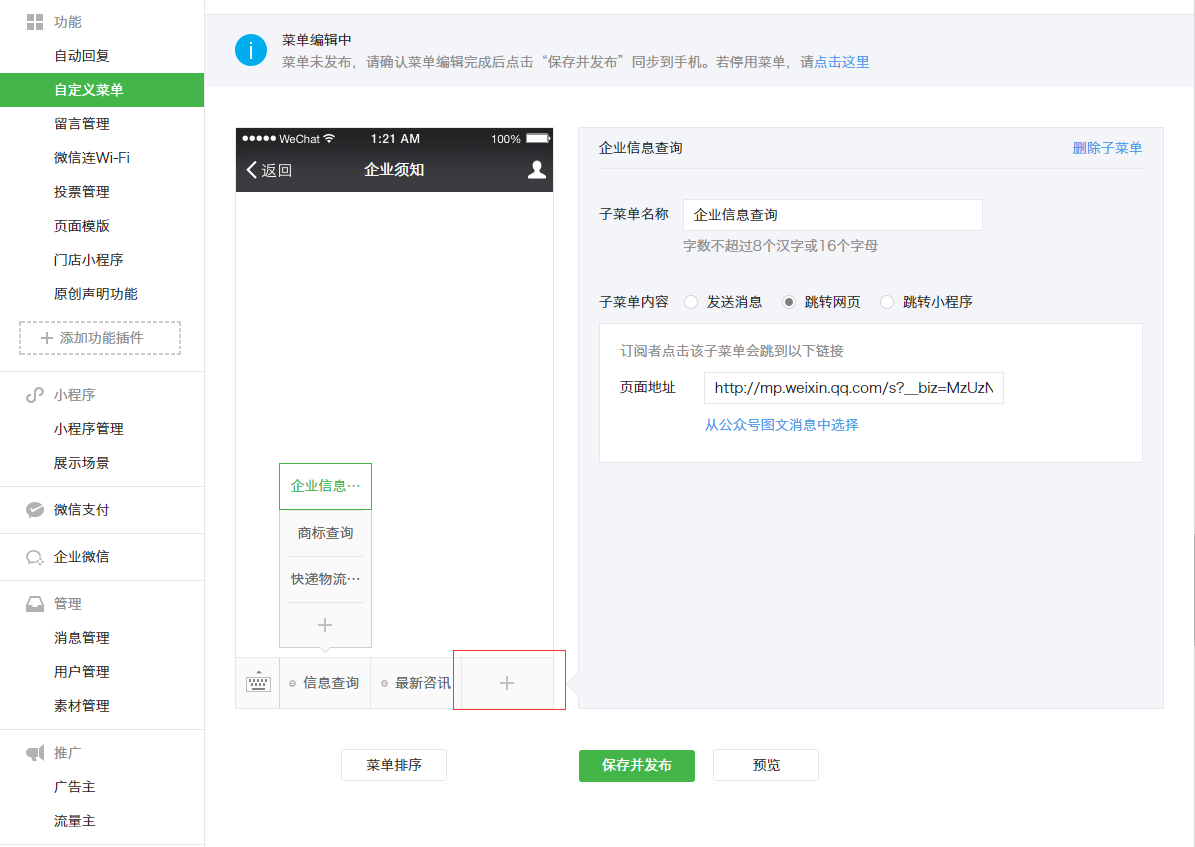The height and width of the screenshot is (847, 1195).
Task: Open 企业微信 section
Action: tap(82, 557)
